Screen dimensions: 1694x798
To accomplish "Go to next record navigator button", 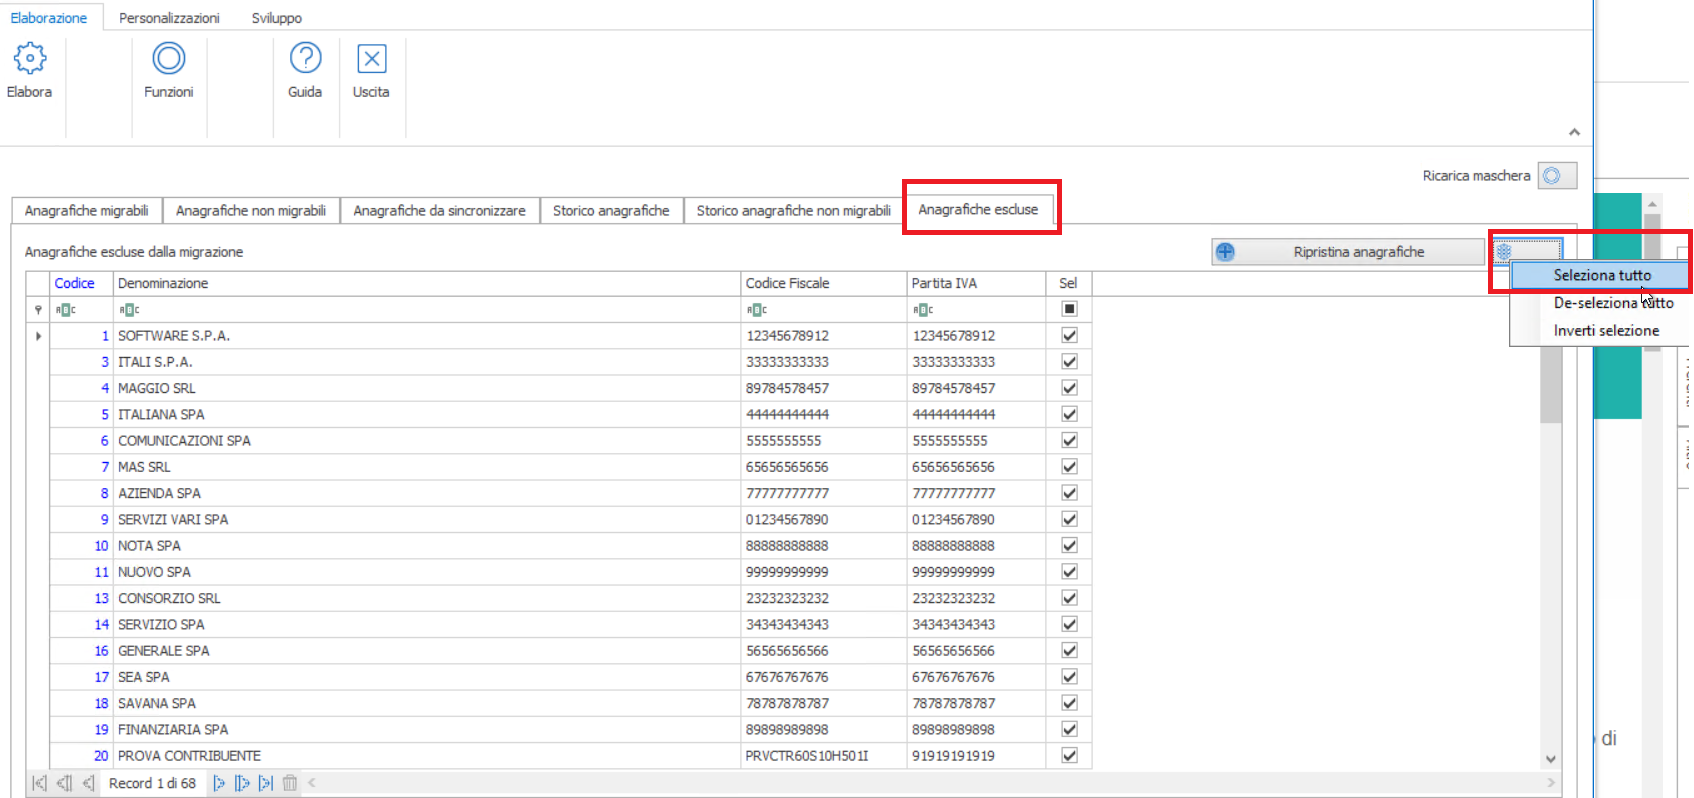I will (x=219, y=783).
